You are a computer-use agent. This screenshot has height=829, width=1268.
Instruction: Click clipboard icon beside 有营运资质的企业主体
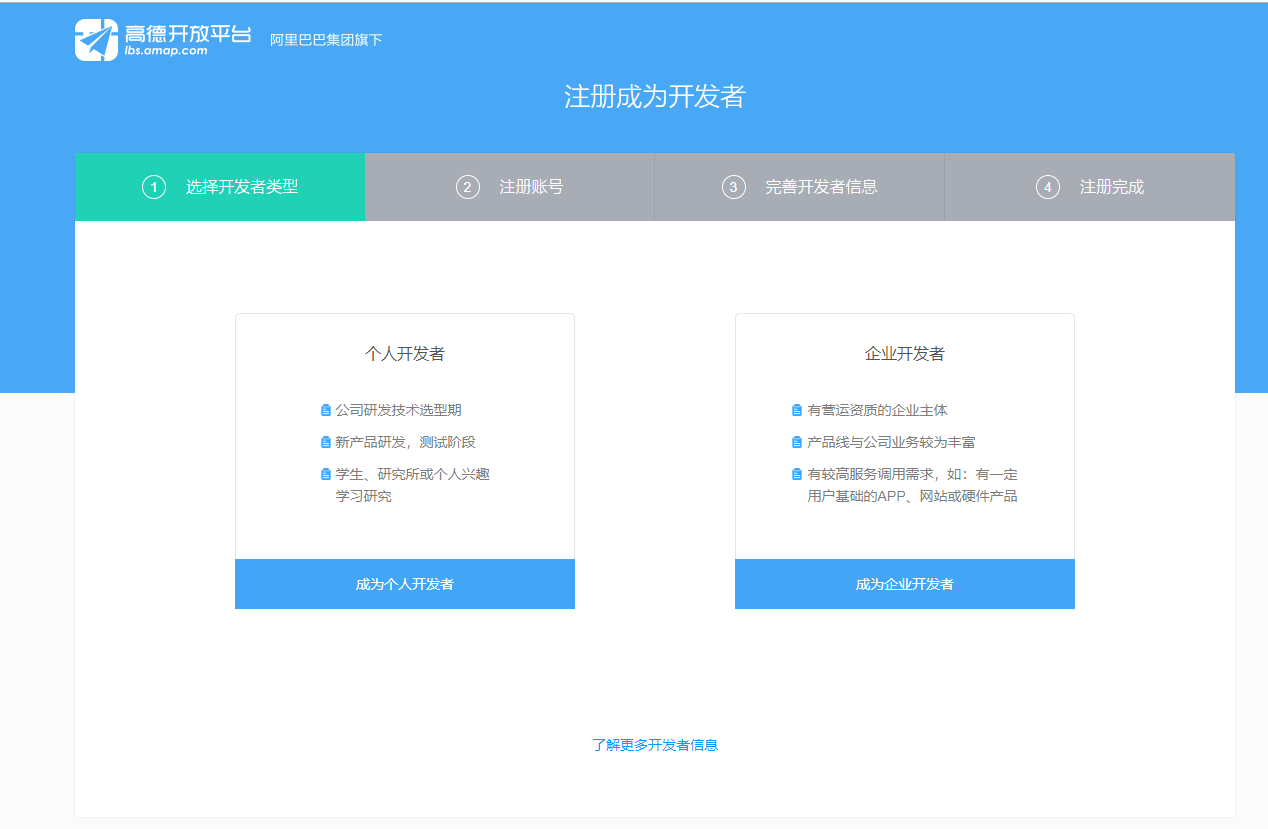click(x=797, y=410)
